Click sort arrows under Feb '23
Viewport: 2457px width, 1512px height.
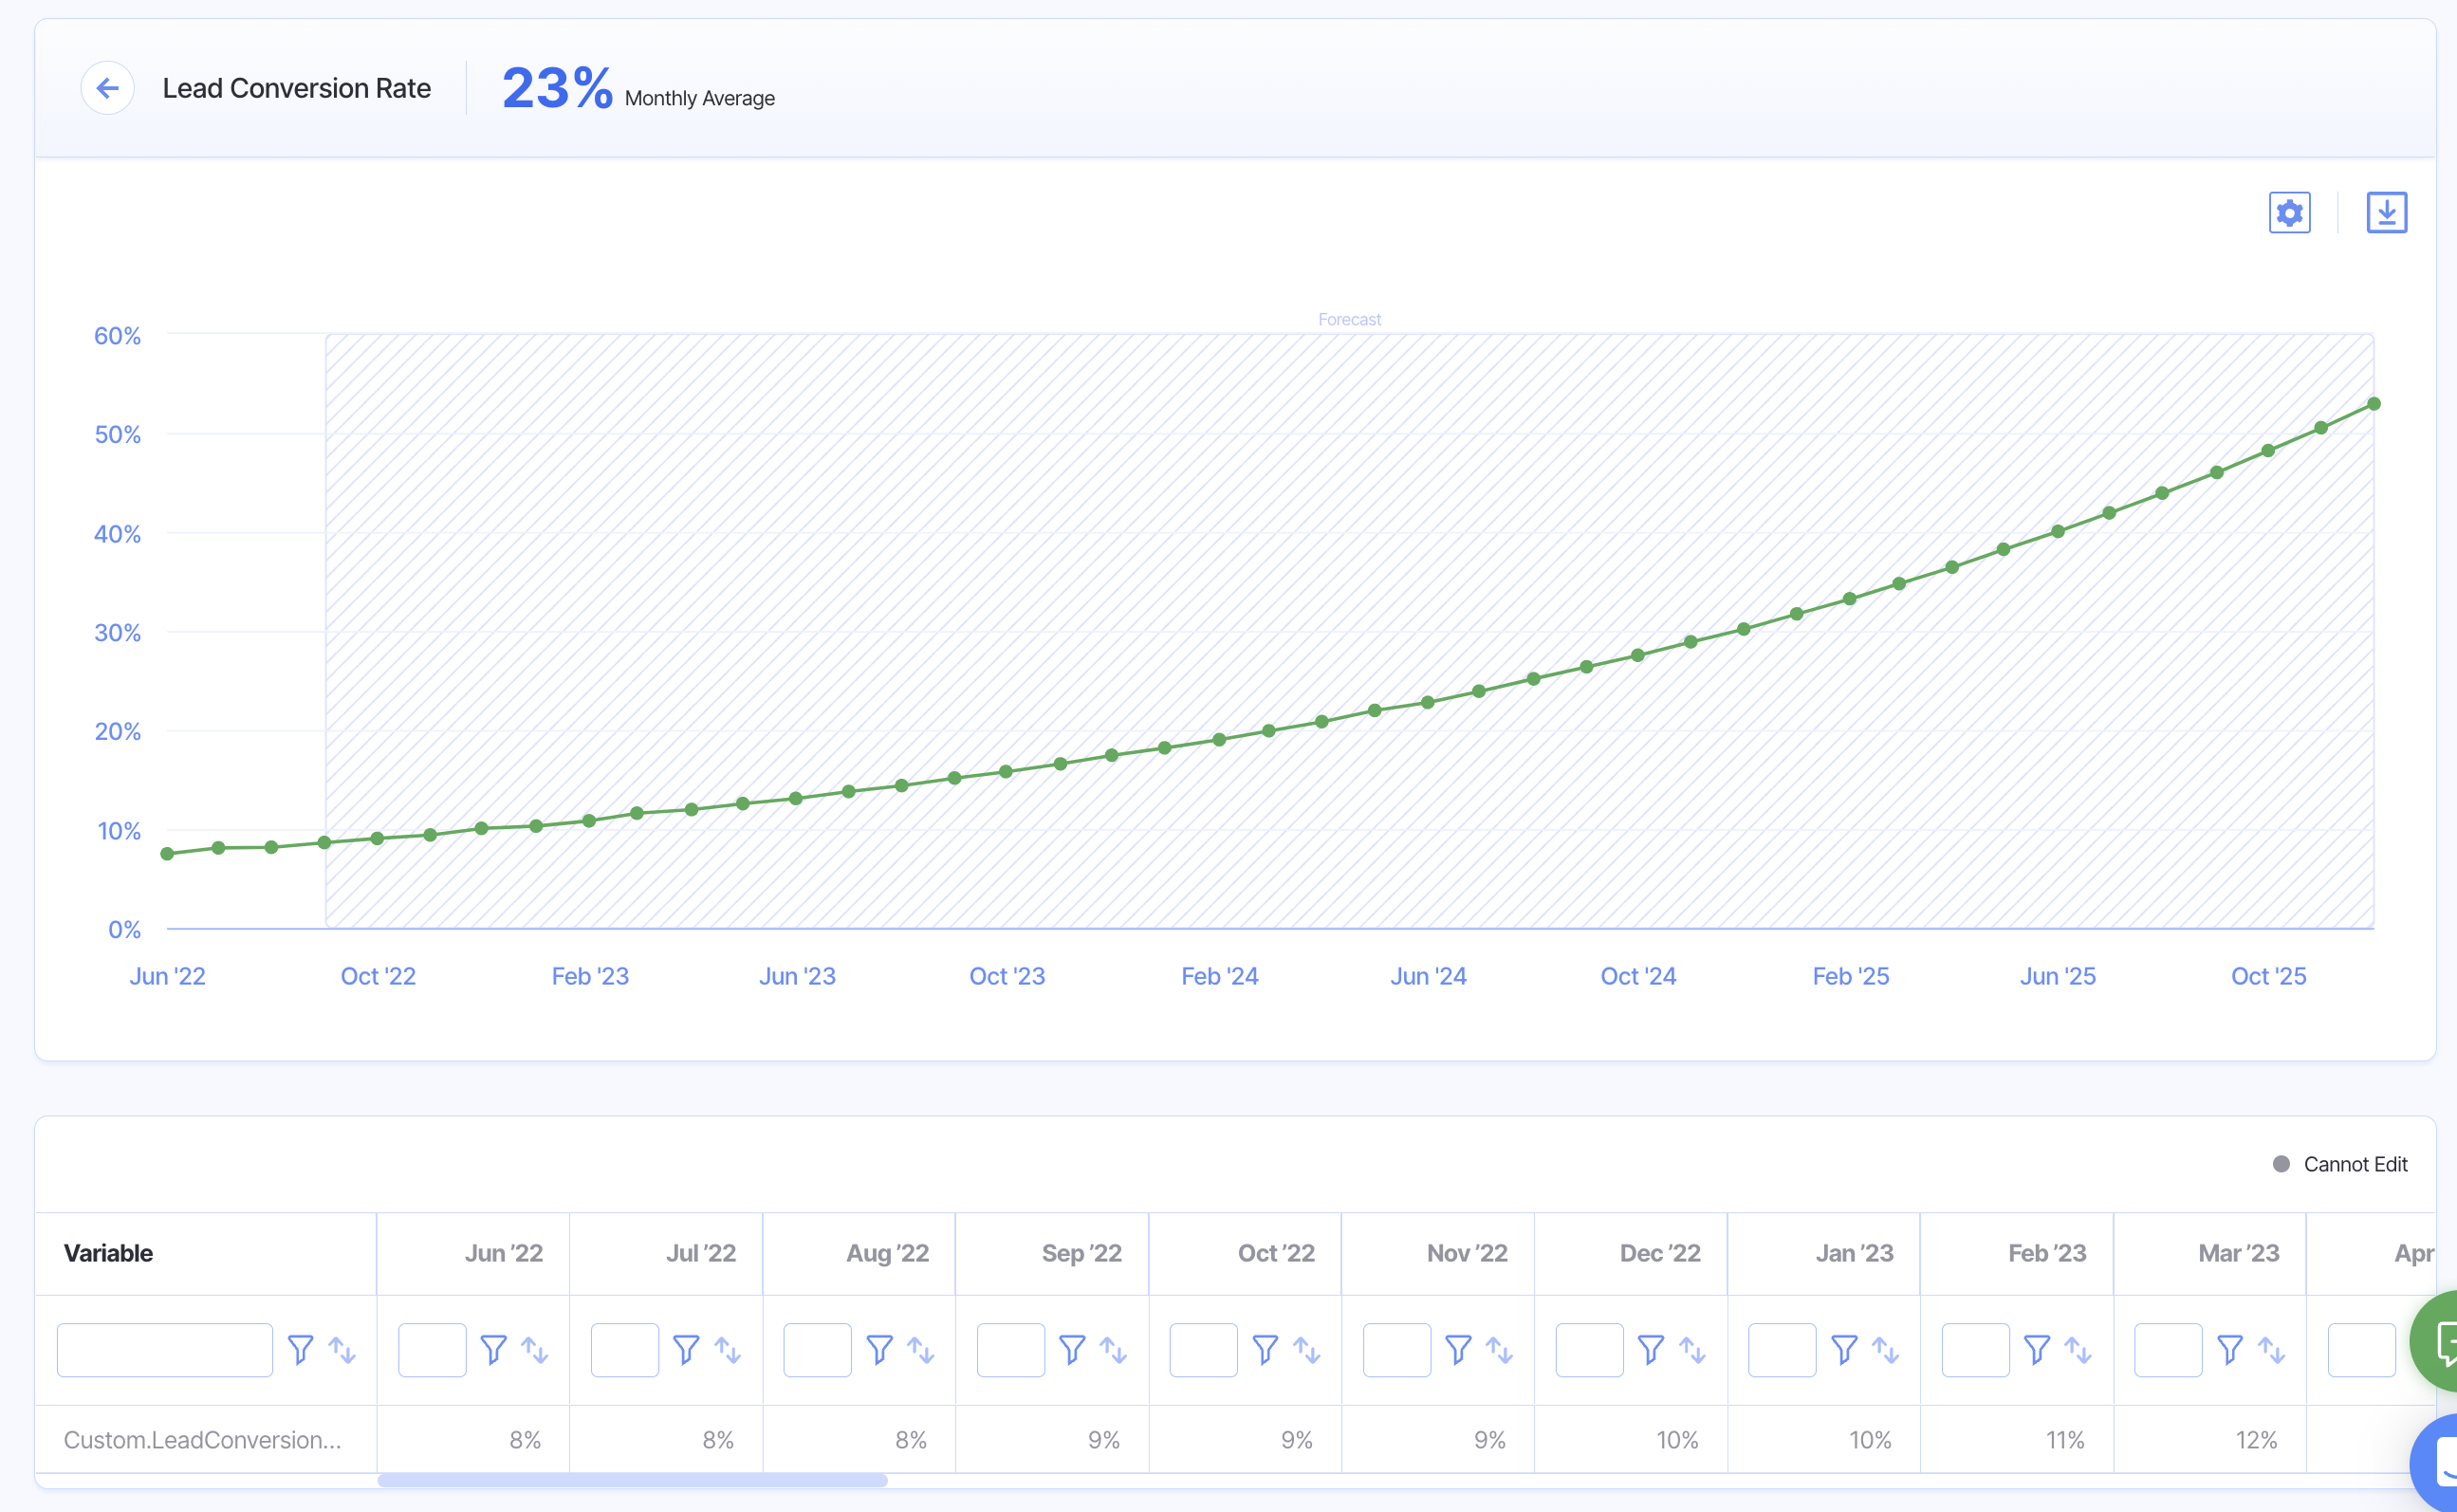(x=2079, y=1350)
